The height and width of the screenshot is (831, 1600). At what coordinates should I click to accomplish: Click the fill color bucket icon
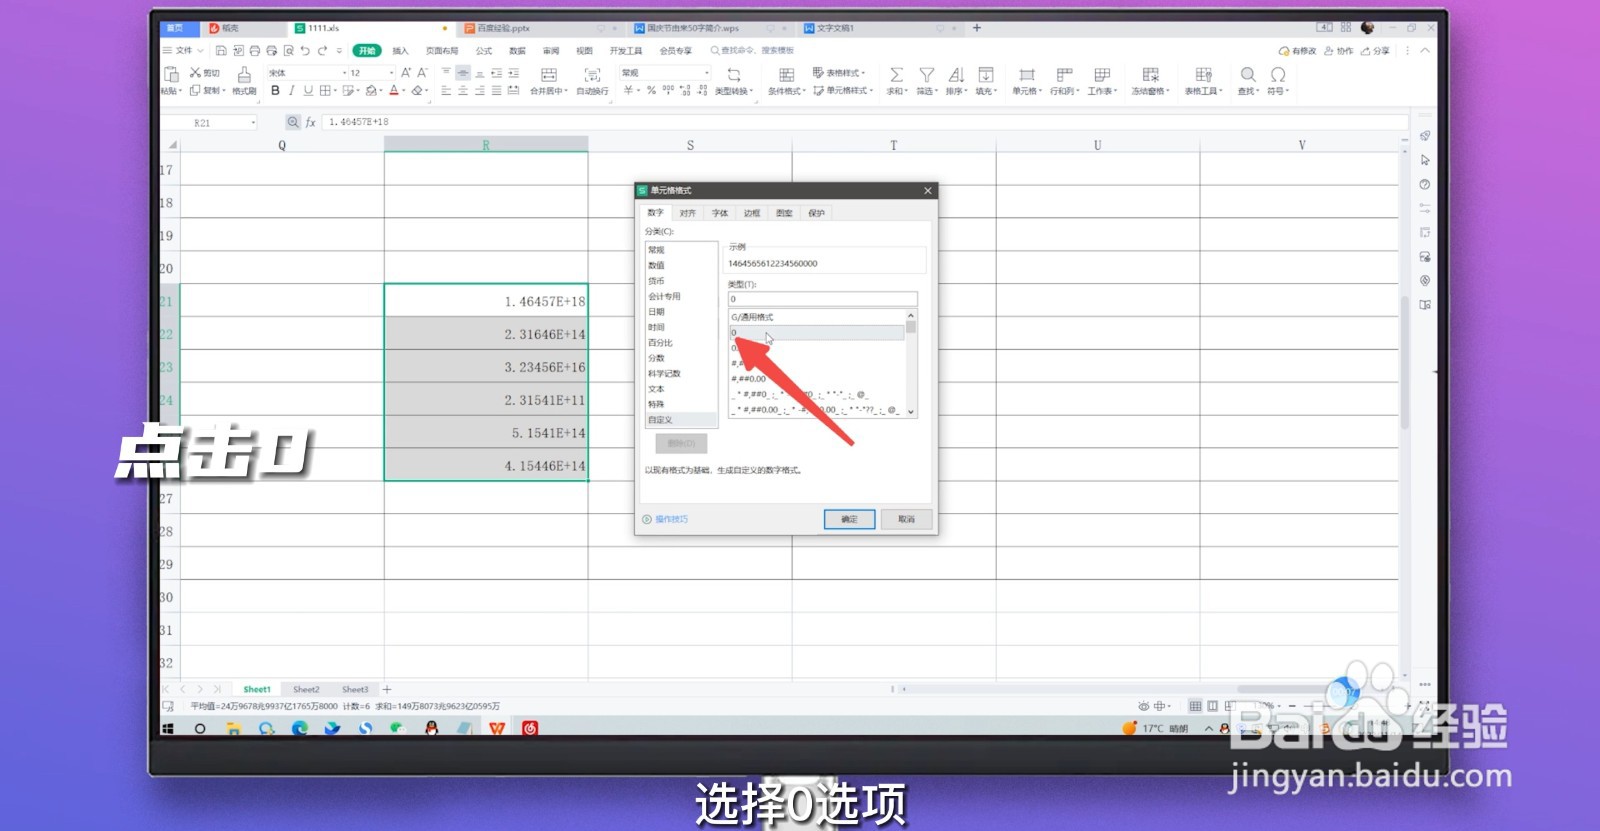[371, 90]
